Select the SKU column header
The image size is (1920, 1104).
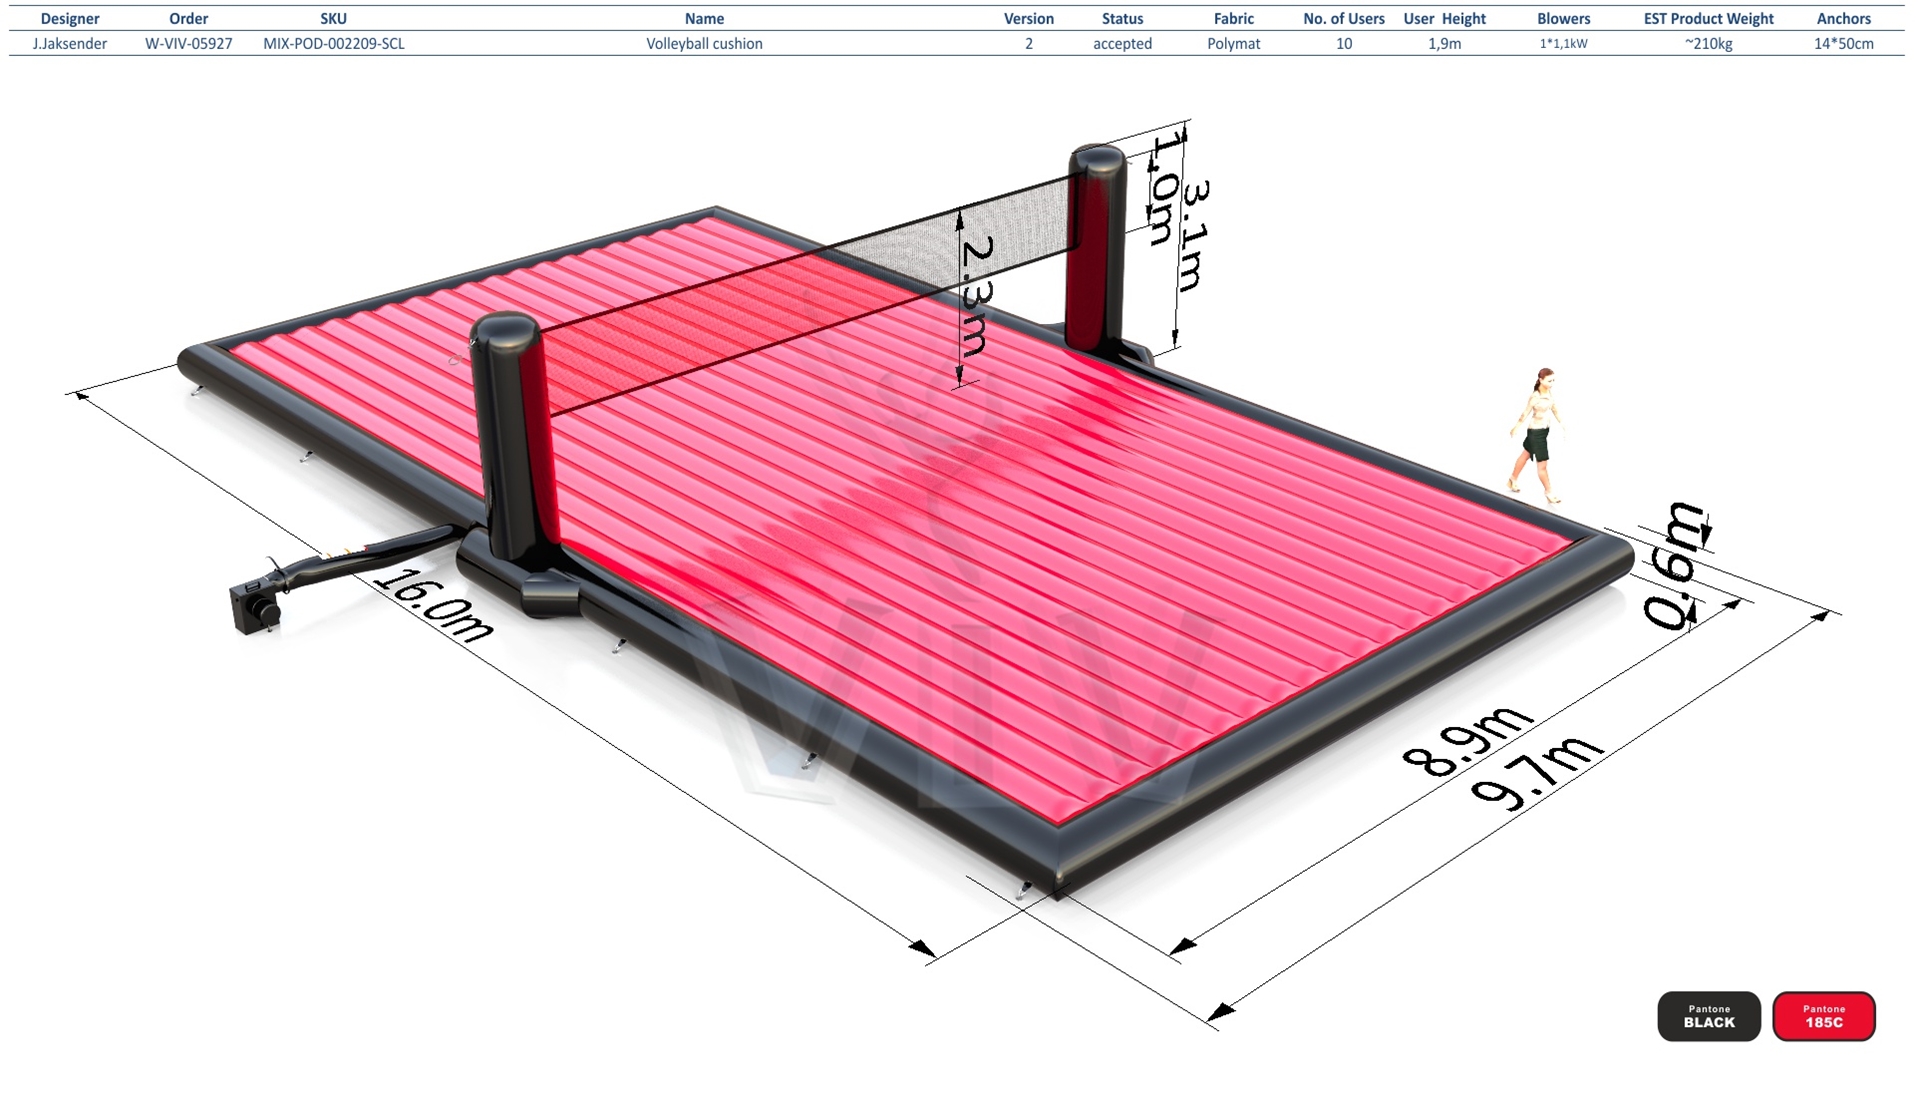click(334, 18)
